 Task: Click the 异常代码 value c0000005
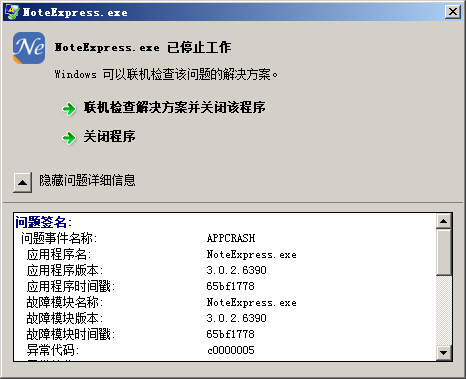tap(231, 350)
